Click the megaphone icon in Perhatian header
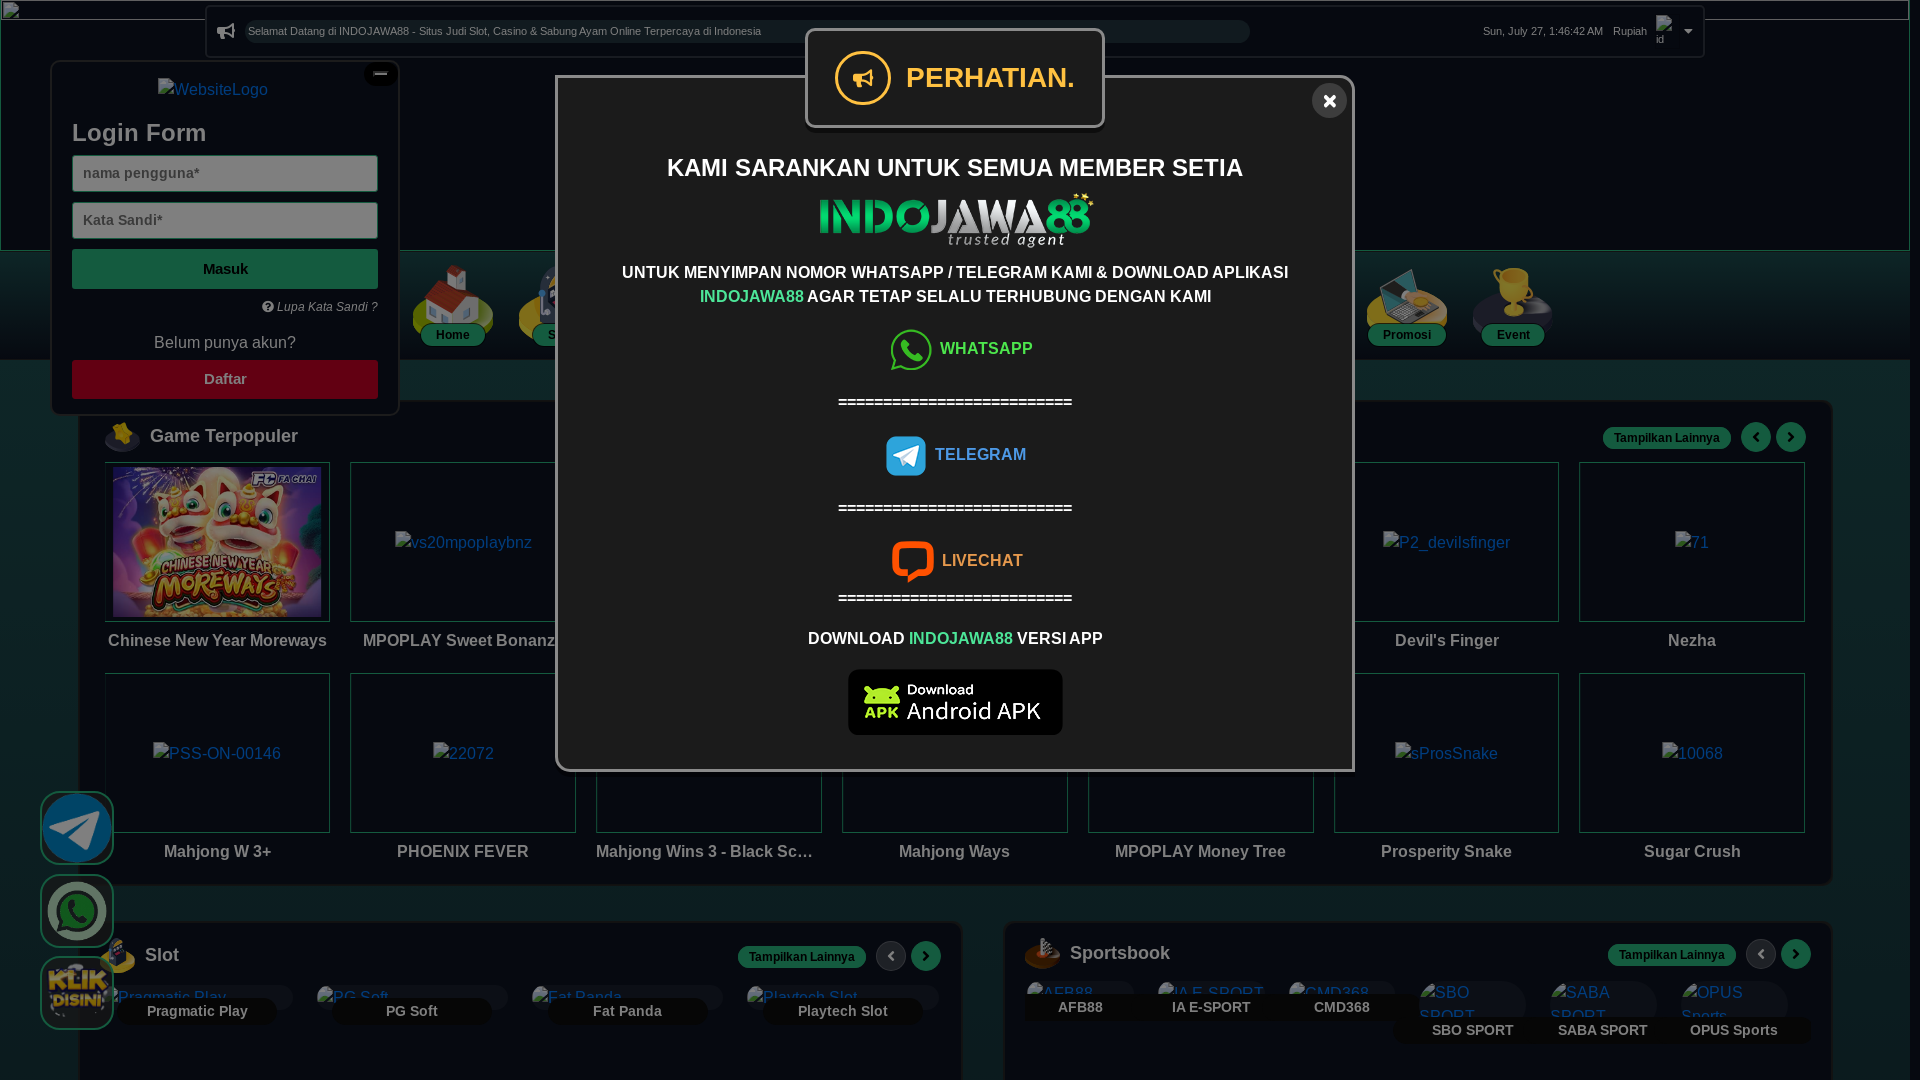 (x=863, y=78)
